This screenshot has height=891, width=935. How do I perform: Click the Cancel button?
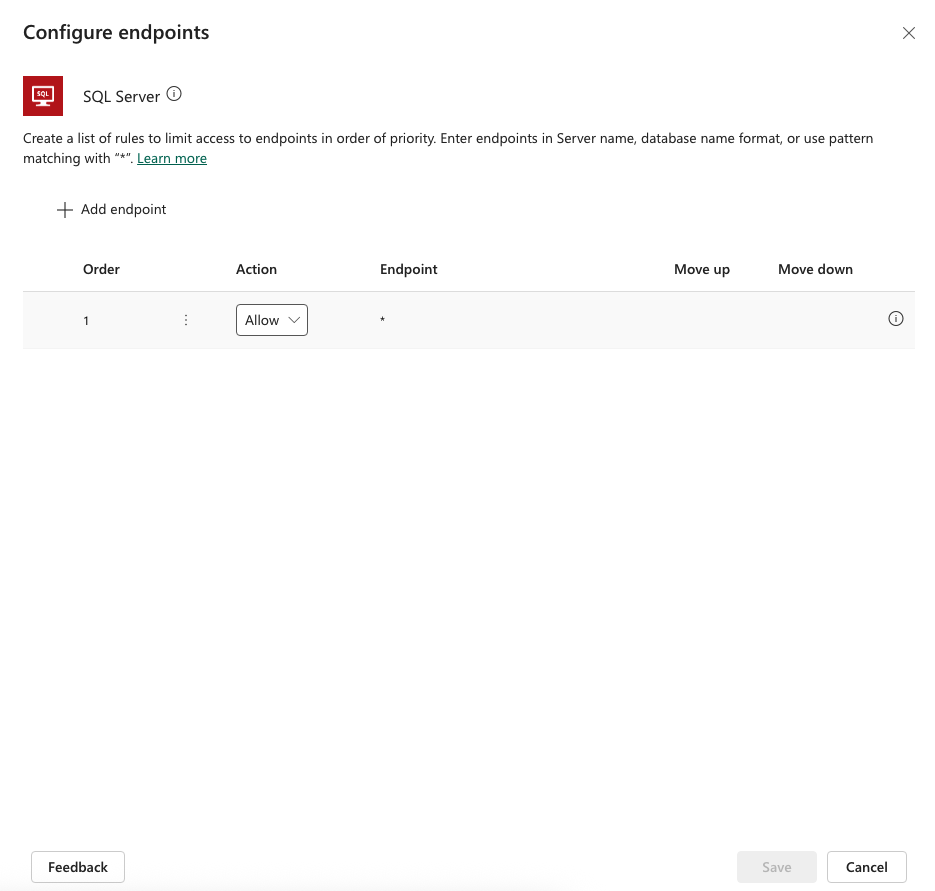point(866,866)
